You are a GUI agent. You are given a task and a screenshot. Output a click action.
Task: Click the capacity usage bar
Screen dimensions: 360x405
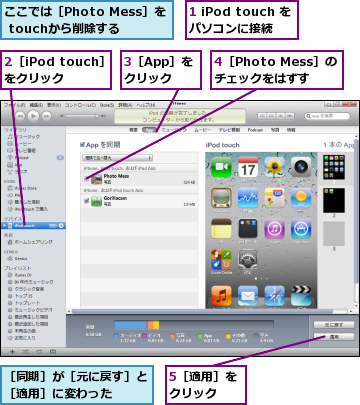(194, 325)
